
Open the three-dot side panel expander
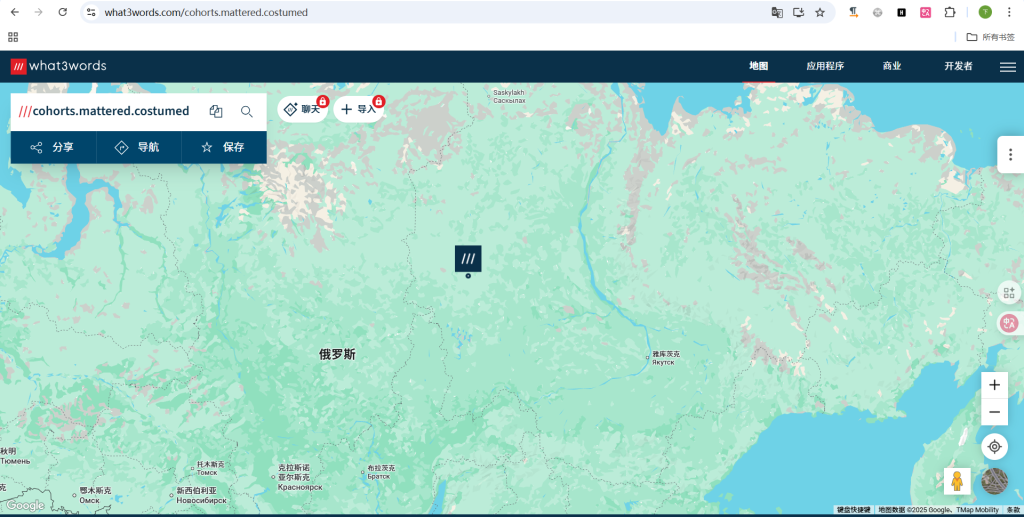(x=1011, y=155)
